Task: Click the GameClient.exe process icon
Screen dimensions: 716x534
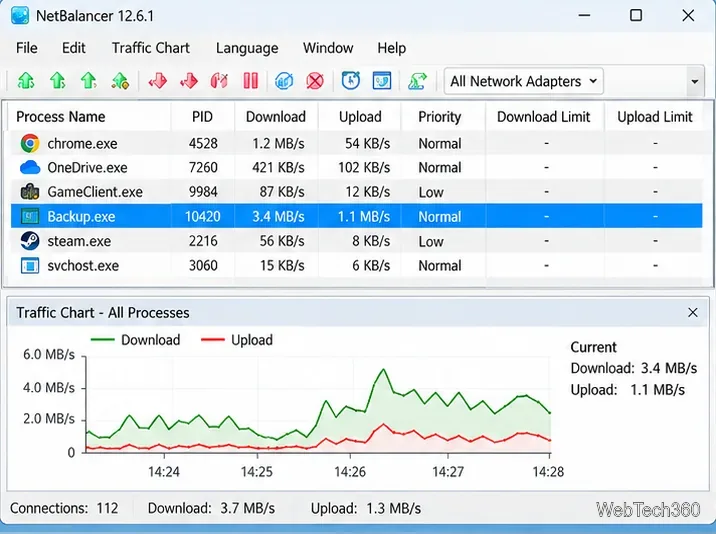Action: coord(30,192)
